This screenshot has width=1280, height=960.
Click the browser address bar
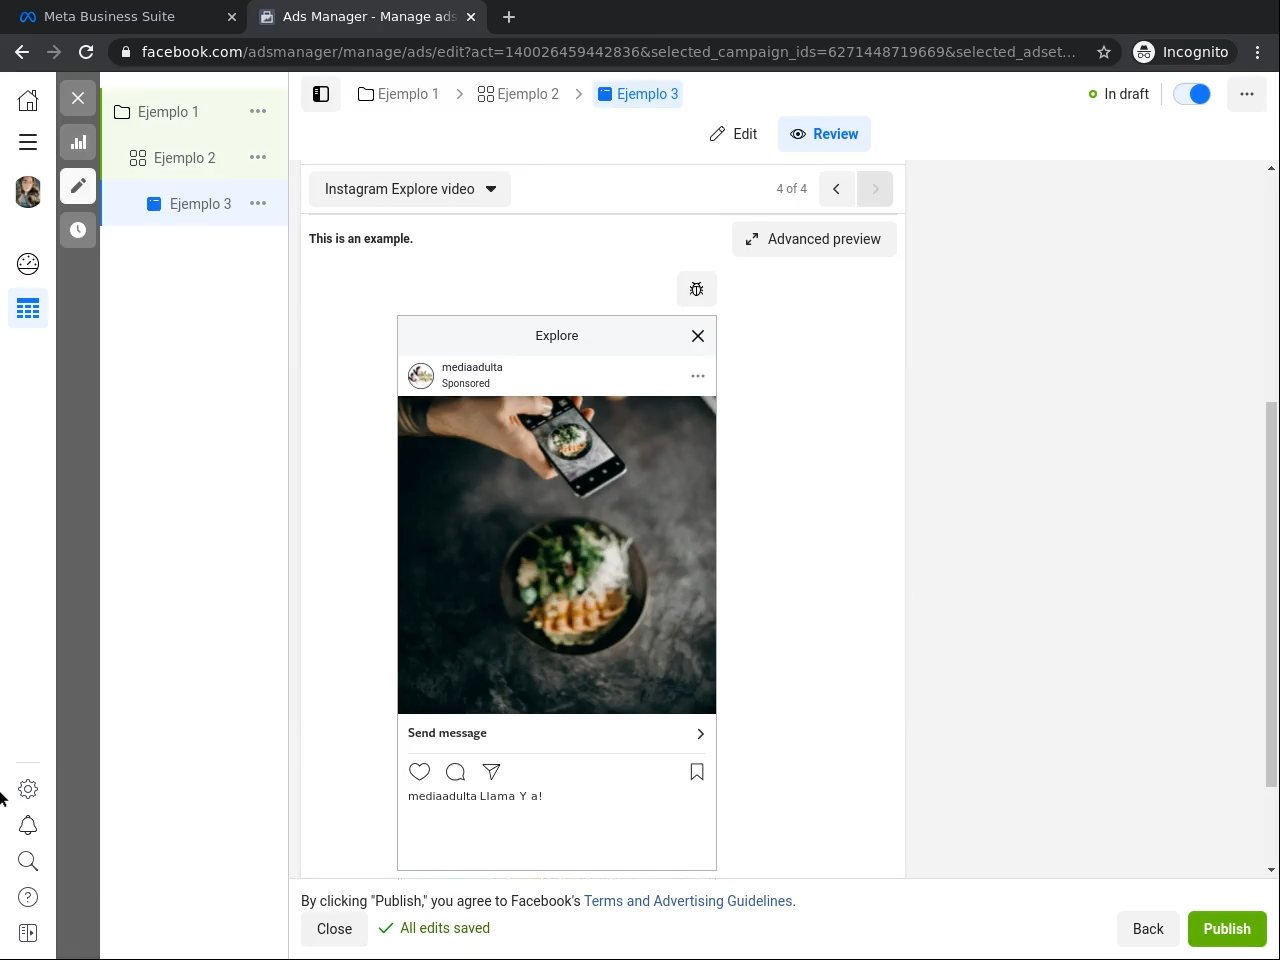click(x=608, y=52)
